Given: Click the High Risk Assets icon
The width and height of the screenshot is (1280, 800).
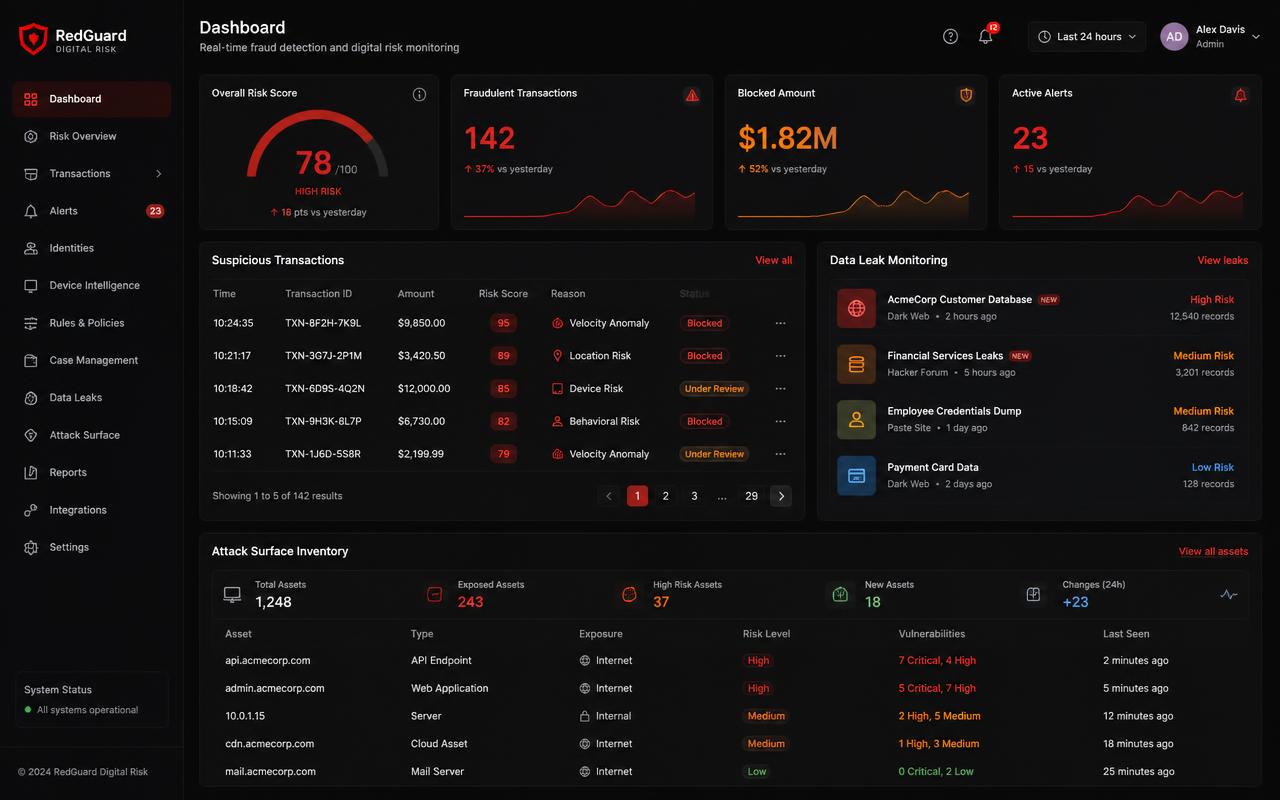Looking at the screenshot, I should tap(629, 594).
